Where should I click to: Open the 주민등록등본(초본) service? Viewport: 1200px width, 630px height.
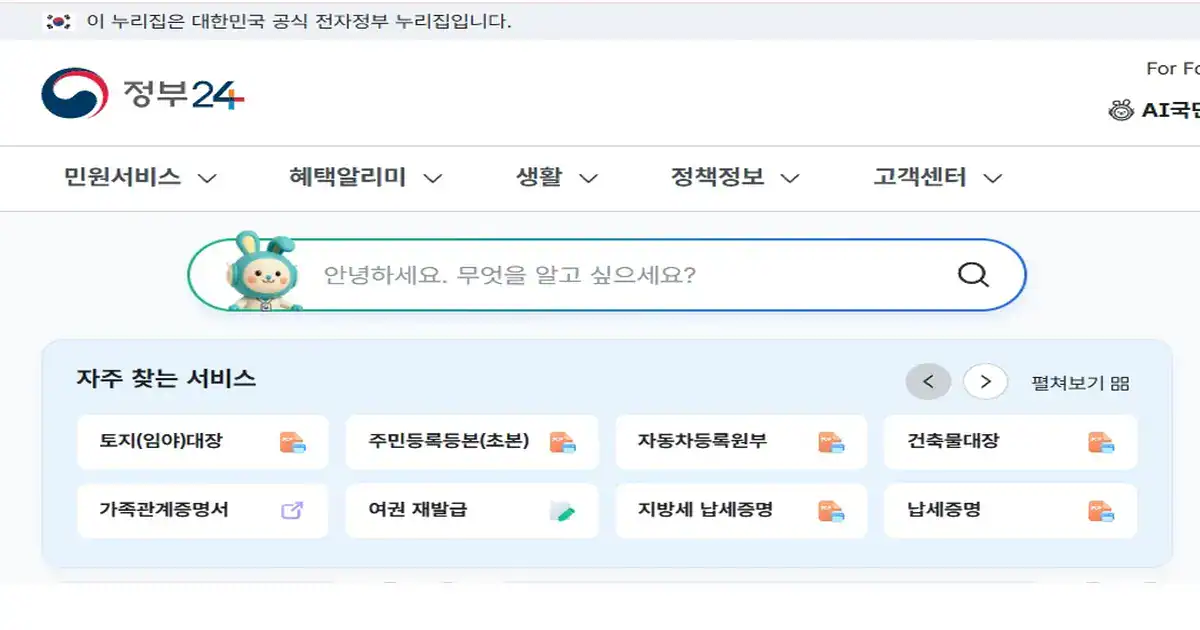[472, 442]
